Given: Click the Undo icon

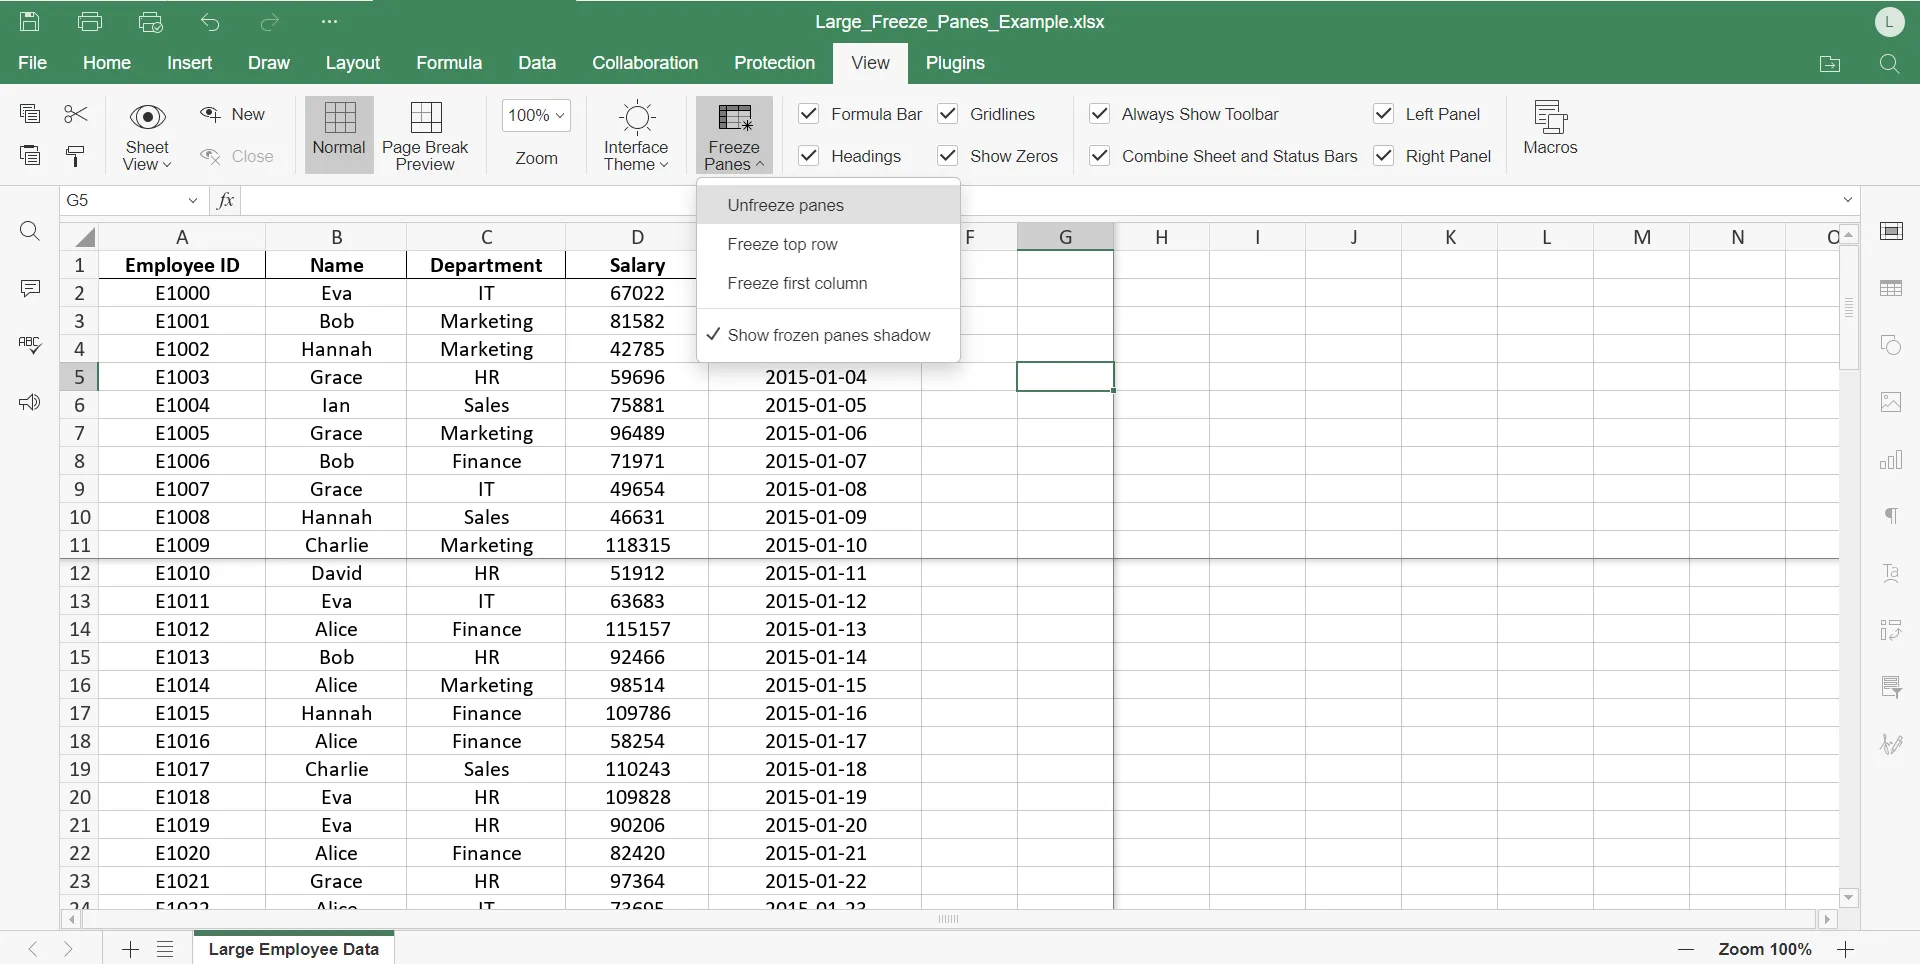Looking at the screenshot, I should (210, 22).
